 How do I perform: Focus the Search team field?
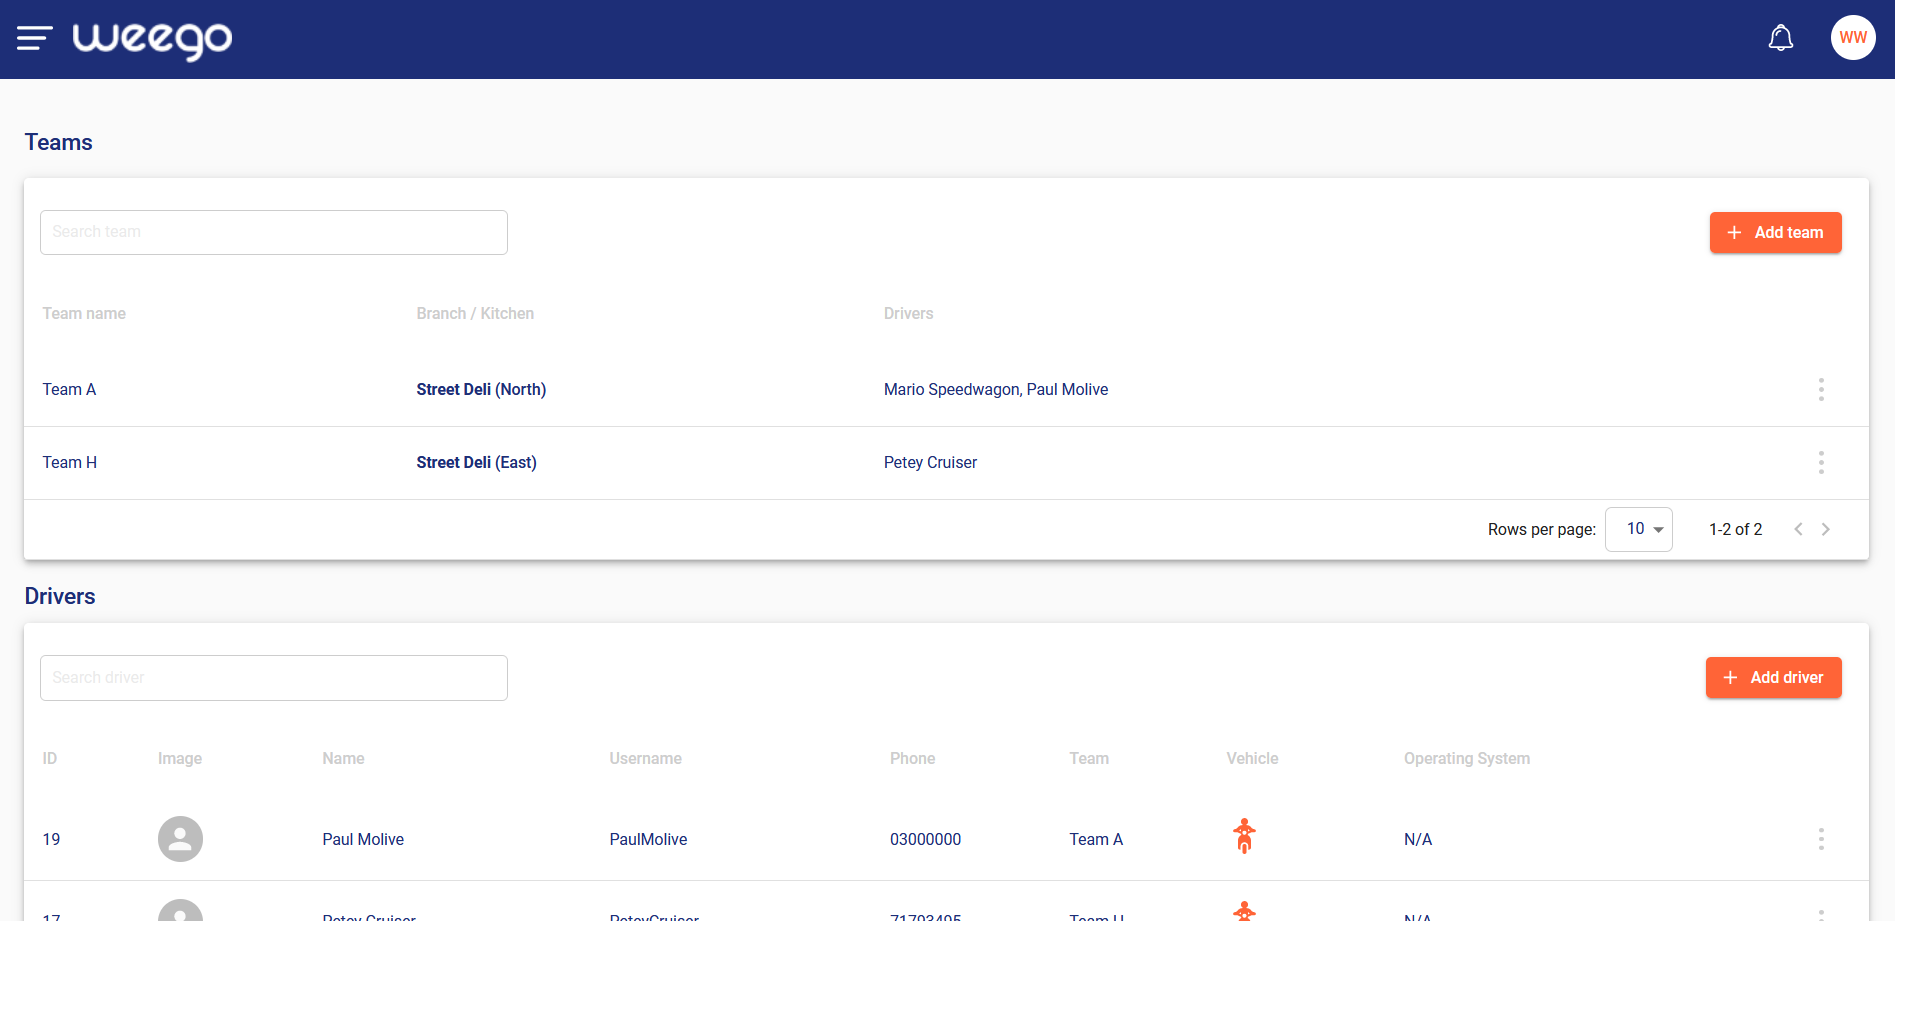pos(274,232)
